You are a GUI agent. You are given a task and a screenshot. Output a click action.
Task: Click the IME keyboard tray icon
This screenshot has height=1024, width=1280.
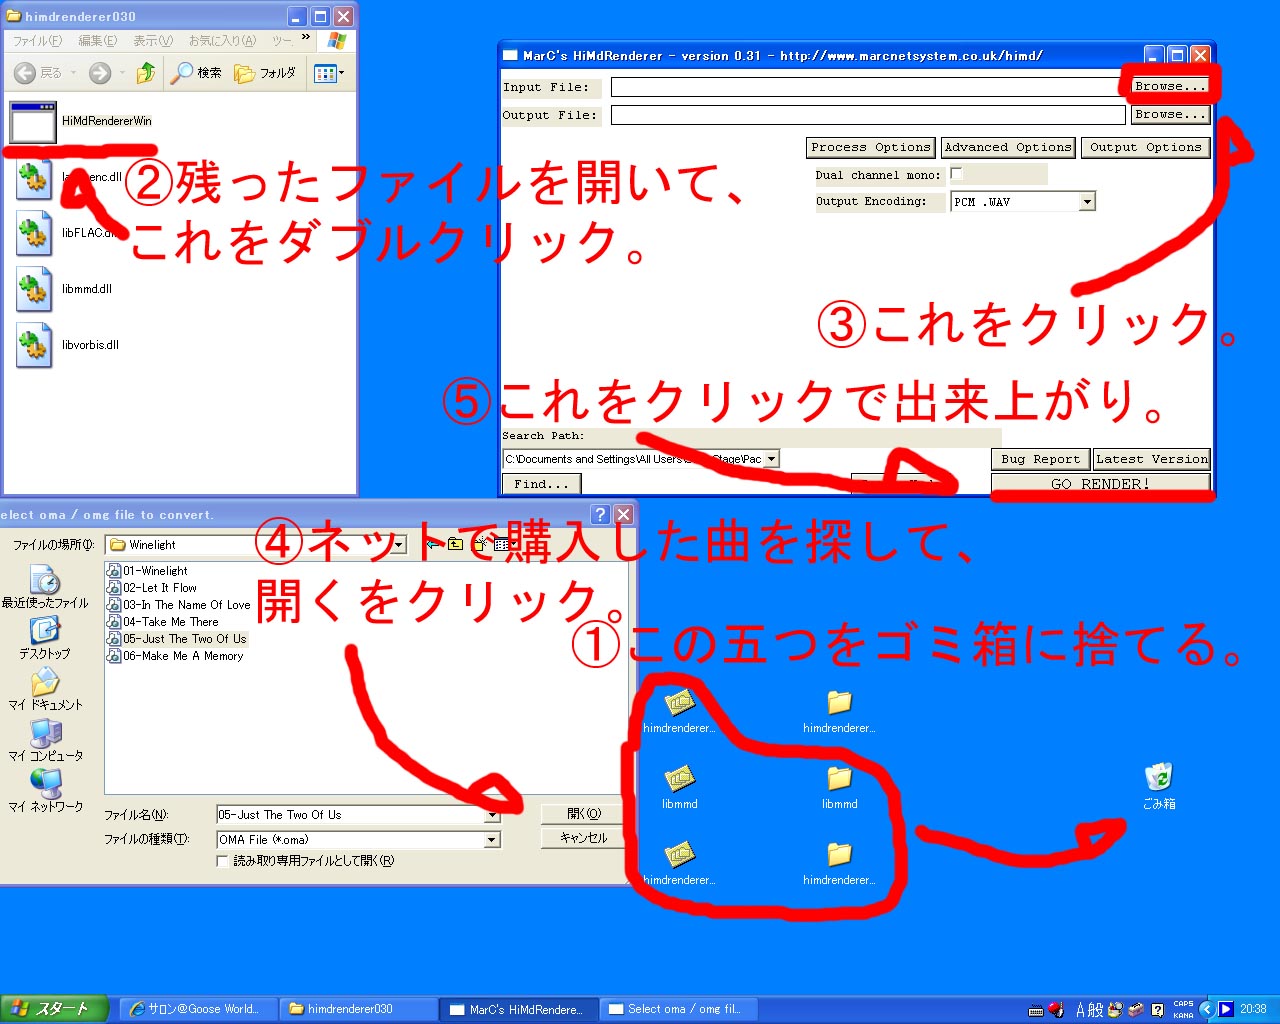pyautogui.click(x=1037, y=1010)
